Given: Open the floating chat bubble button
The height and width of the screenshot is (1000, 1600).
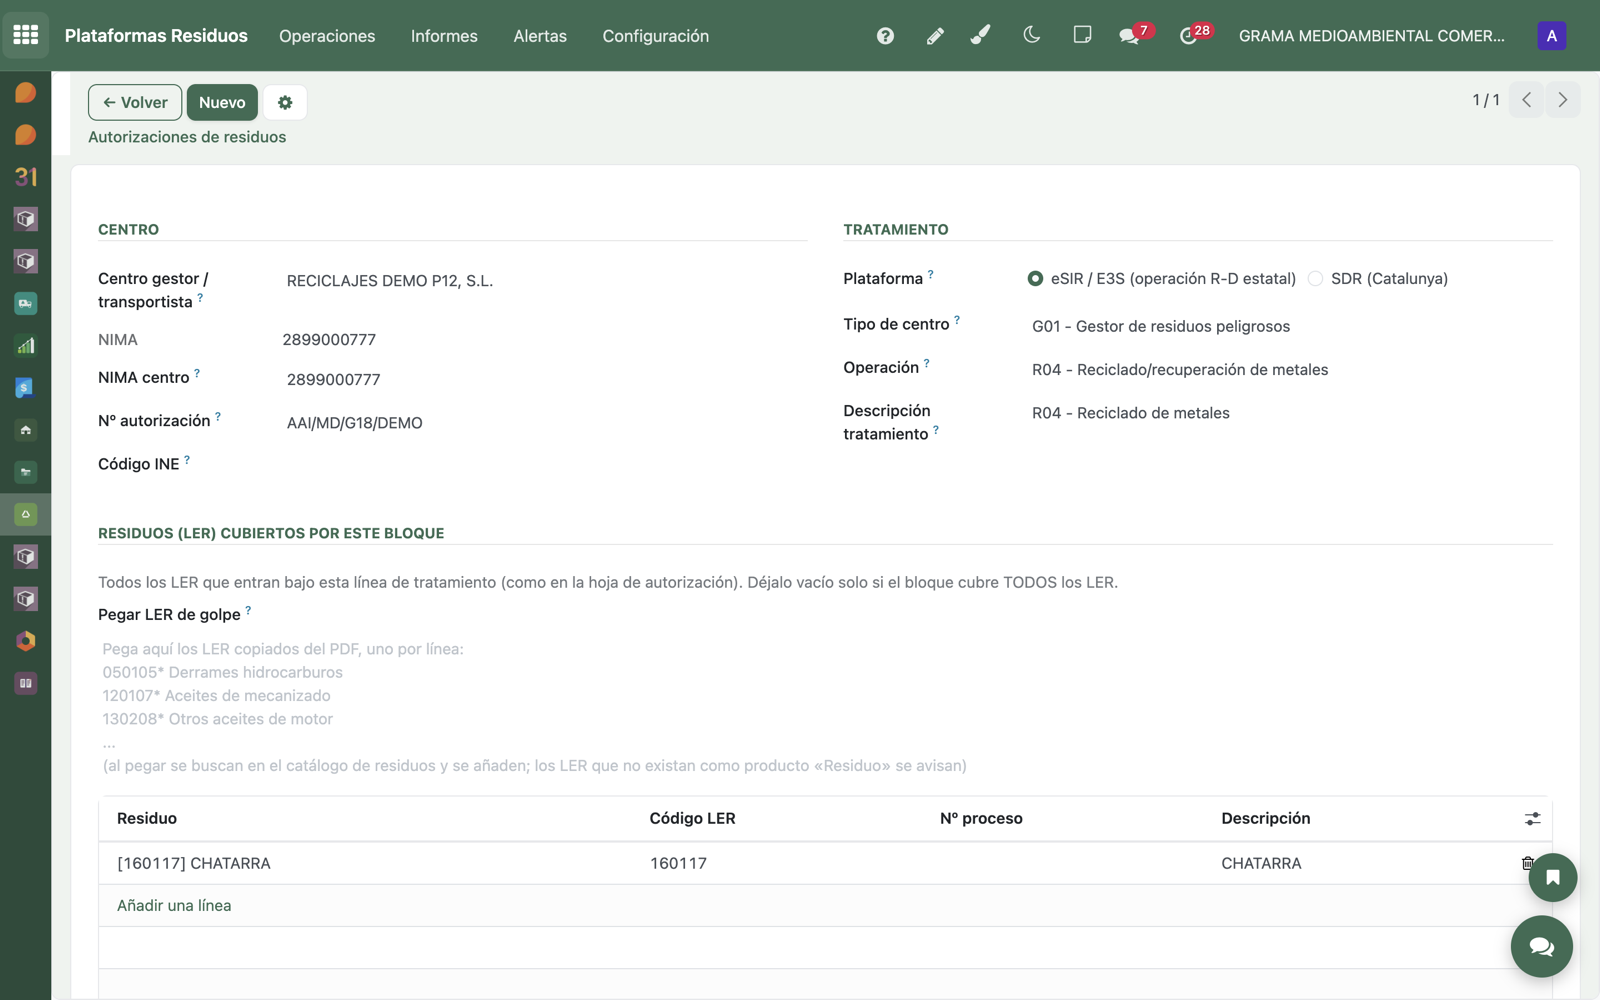Looking at the screenshot, I should pos(1541,946).
